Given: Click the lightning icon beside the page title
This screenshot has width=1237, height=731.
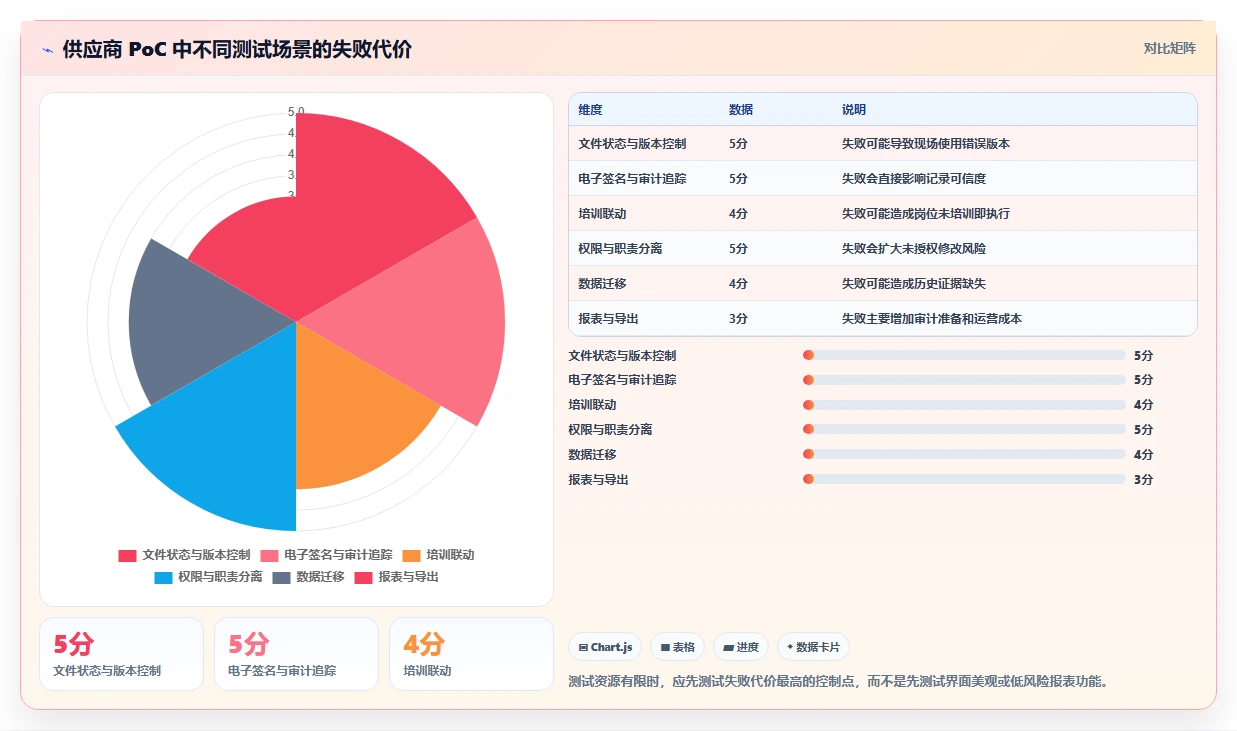Looking at the screenshot, I should 47,50.
